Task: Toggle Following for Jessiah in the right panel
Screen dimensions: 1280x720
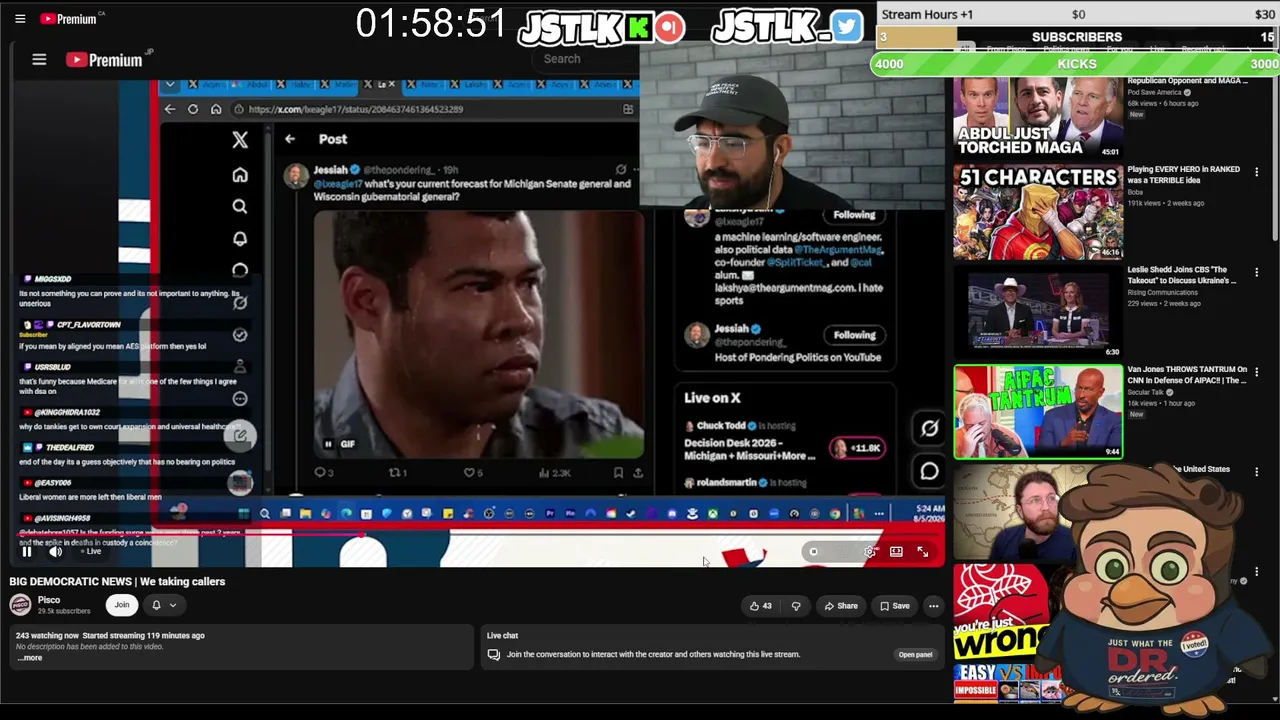Action: point(854,335)
